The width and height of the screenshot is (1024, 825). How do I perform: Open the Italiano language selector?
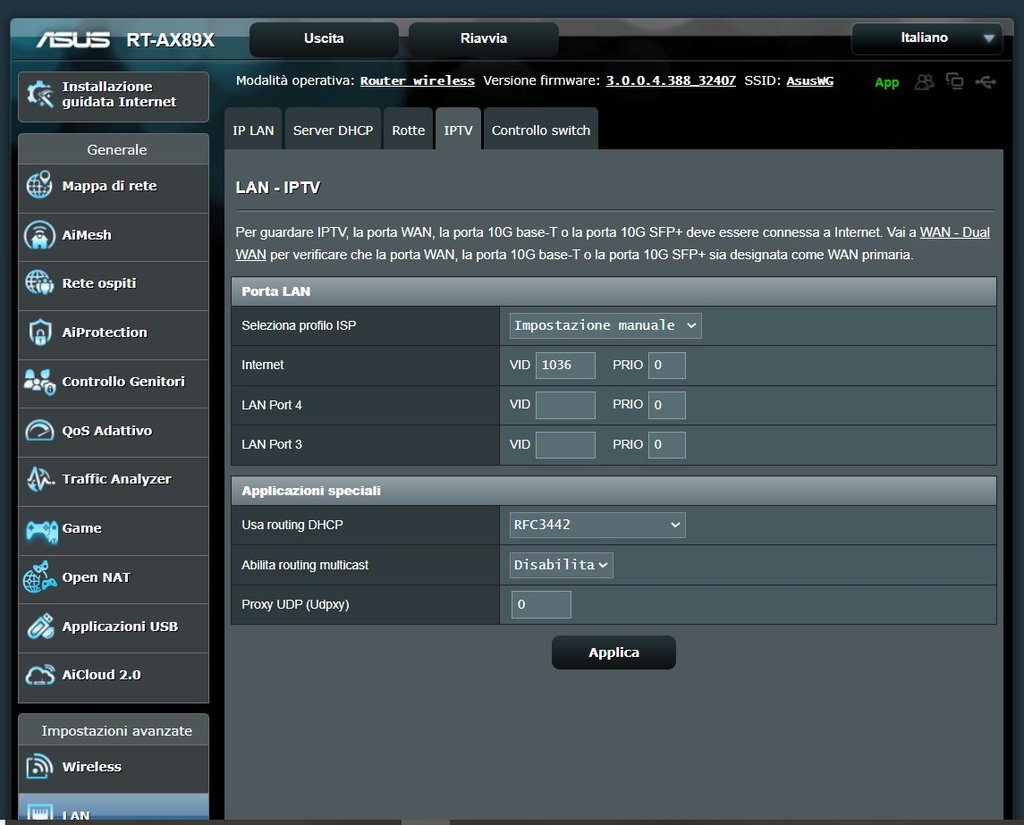(926, 39)
